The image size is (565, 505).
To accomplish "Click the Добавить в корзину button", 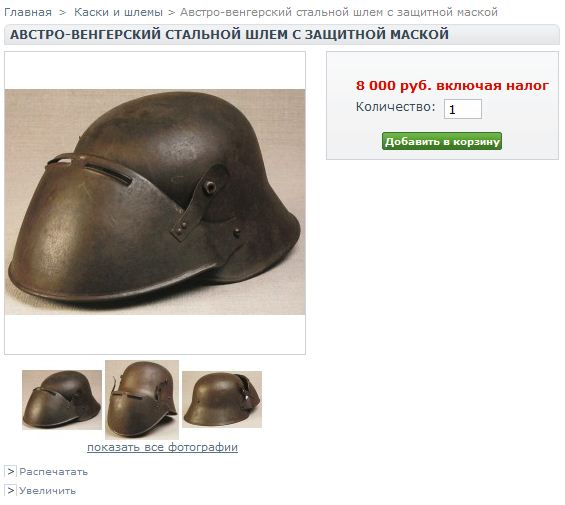I will coord(442,141).
